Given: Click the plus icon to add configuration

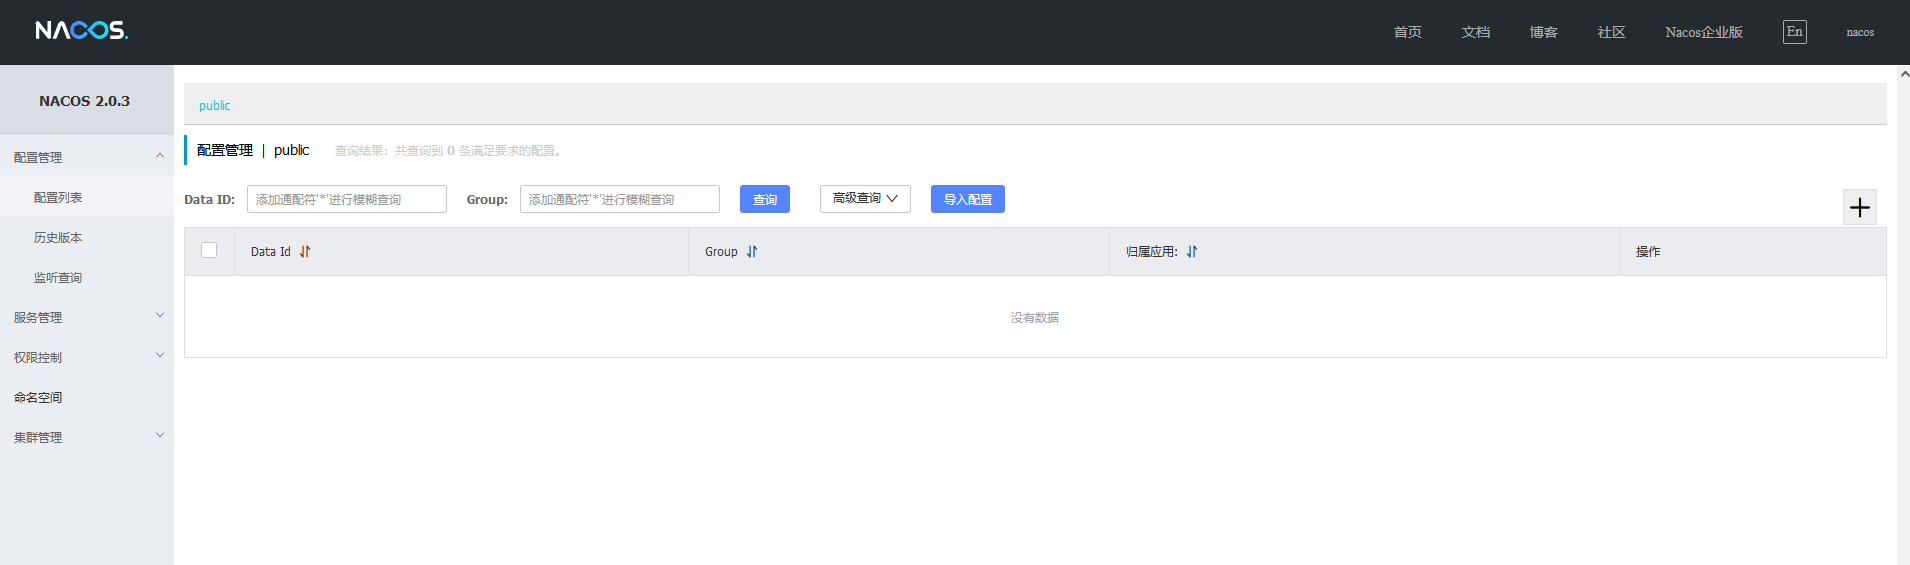Looking at the screenshot, I should click(1859, 207).
